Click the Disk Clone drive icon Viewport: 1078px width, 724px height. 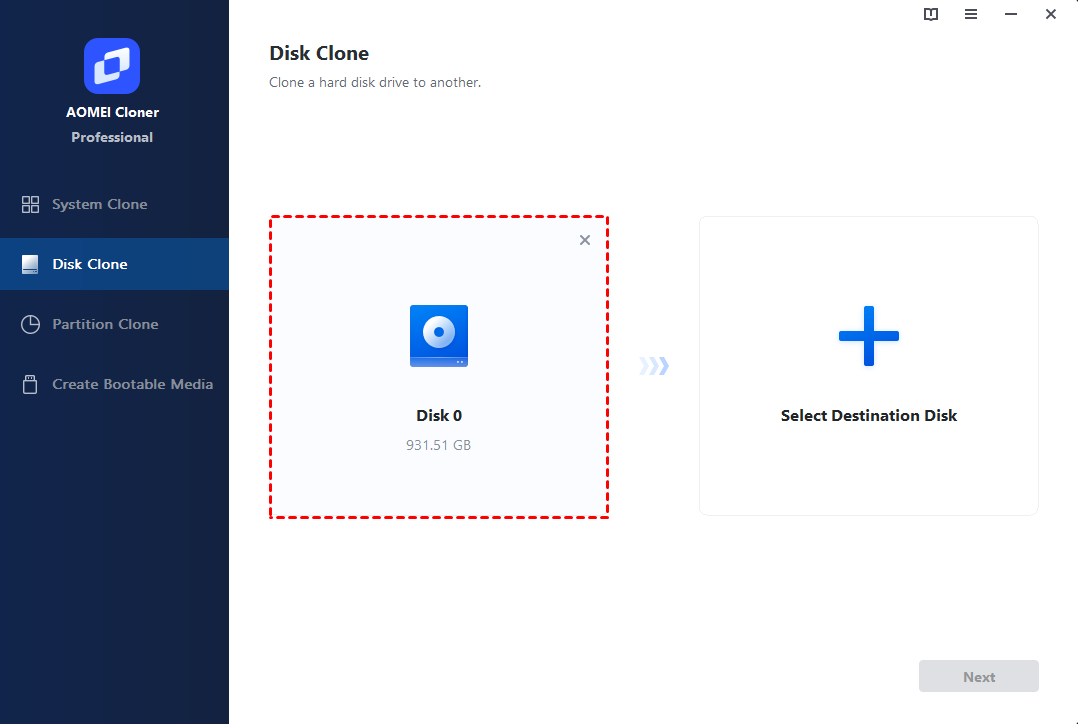30,264
